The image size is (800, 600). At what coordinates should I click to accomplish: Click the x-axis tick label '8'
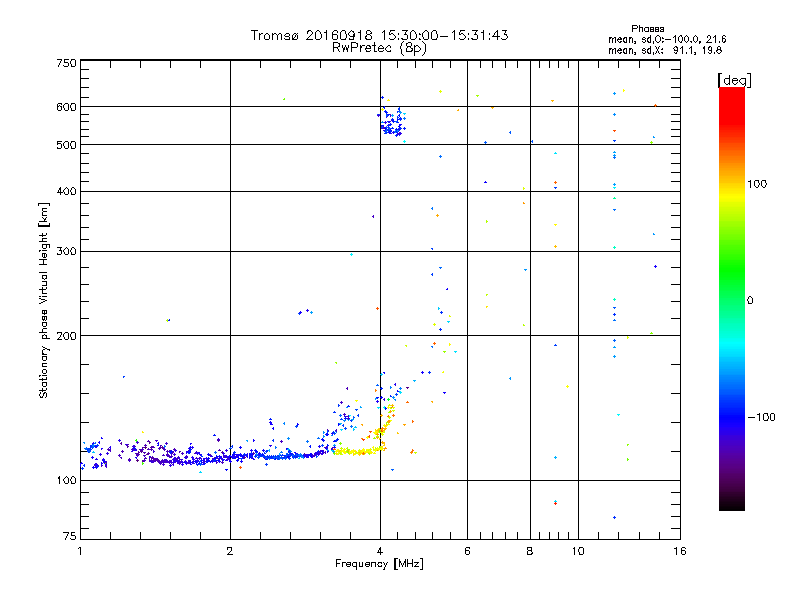[530, 551]
